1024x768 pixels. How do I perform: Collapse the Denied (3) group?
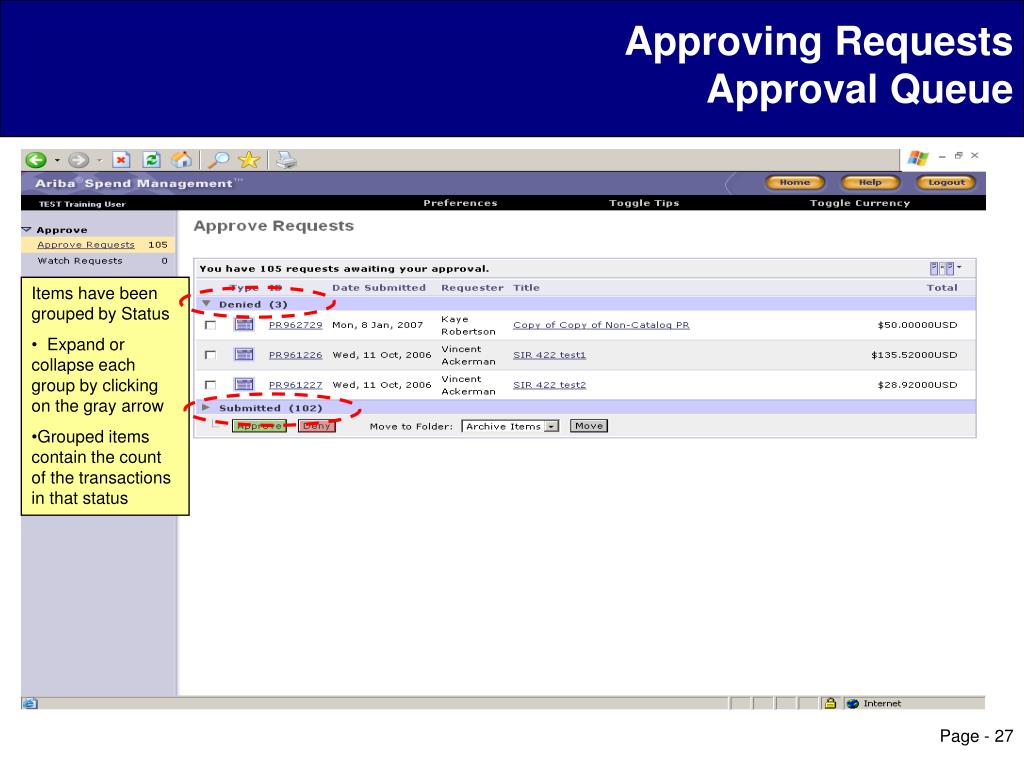(206, 304)
